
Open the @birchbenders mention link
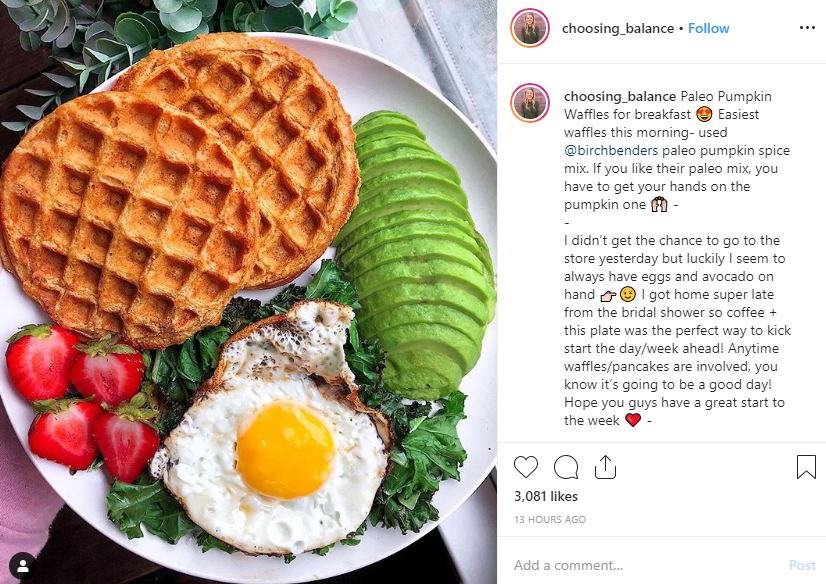coord(611,151)
